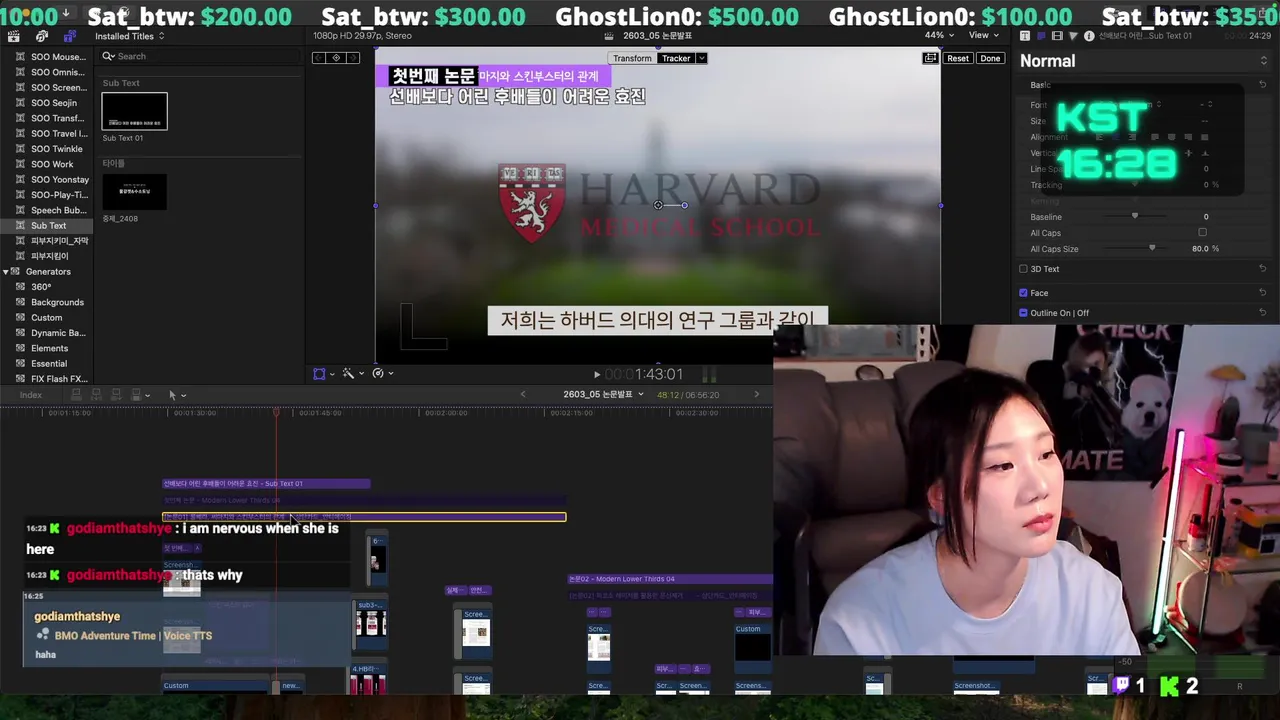Disable the Face checkbox

click(1023, 293)
